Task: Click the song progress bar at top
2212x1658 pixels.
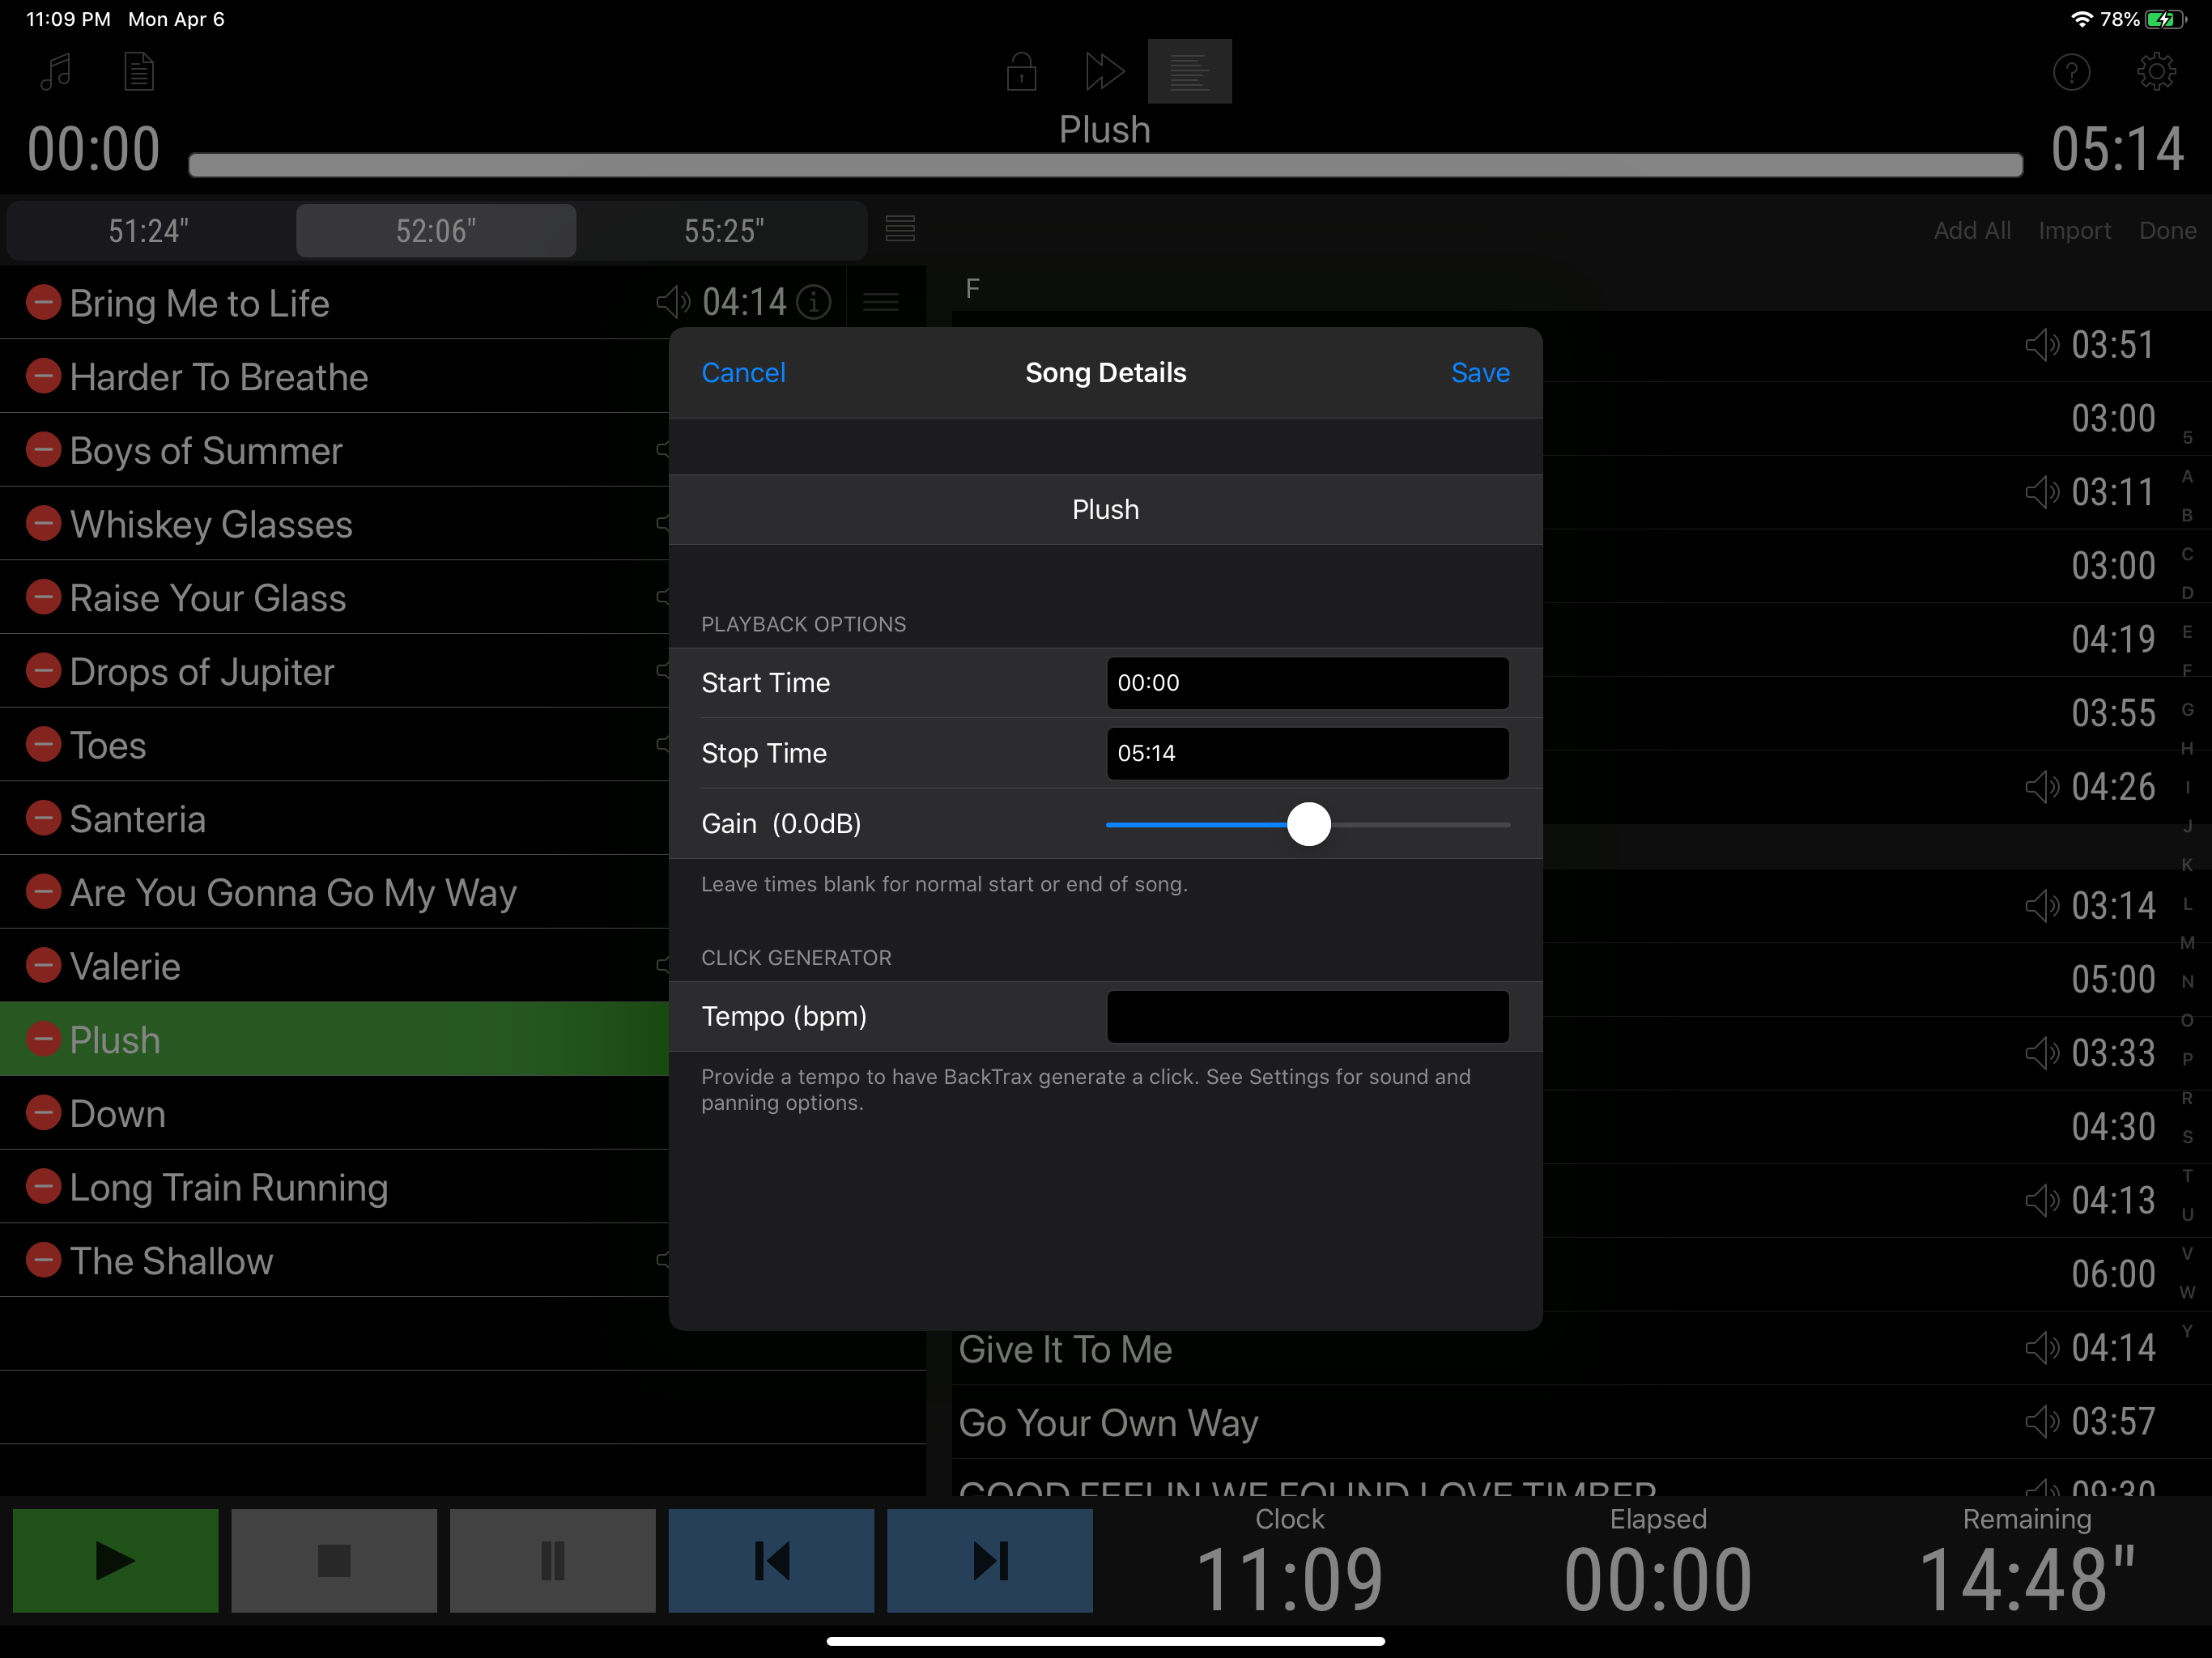Action: tap(1105, 165)
